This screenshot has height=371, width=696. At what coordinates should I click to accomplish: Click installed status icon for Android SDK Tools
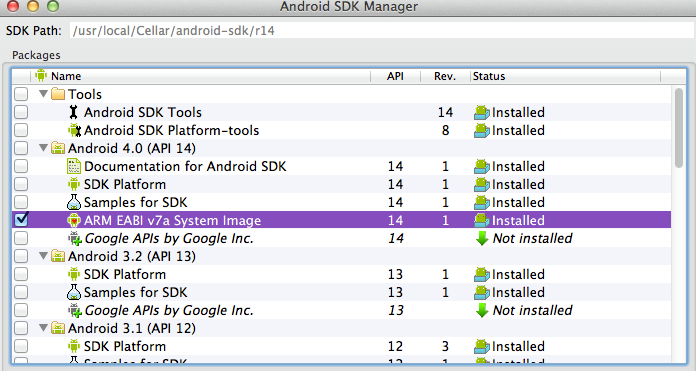coord(482,113)
